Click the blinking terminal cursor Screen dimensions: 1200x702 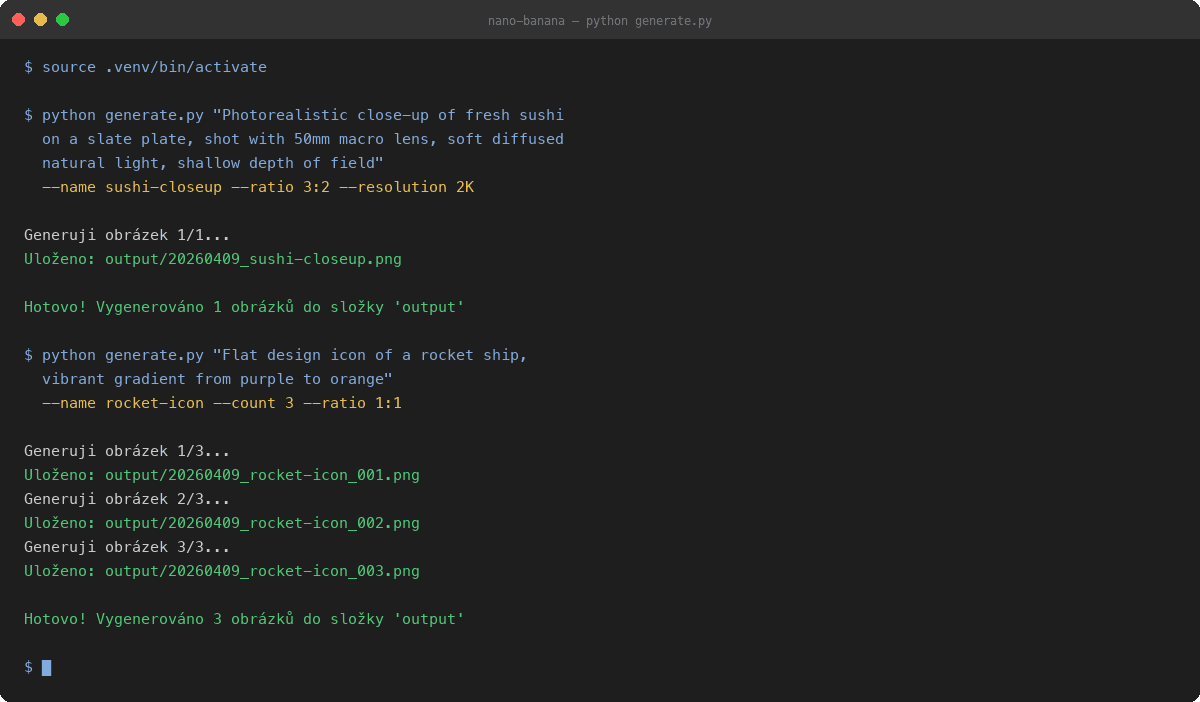coord(47,667)
